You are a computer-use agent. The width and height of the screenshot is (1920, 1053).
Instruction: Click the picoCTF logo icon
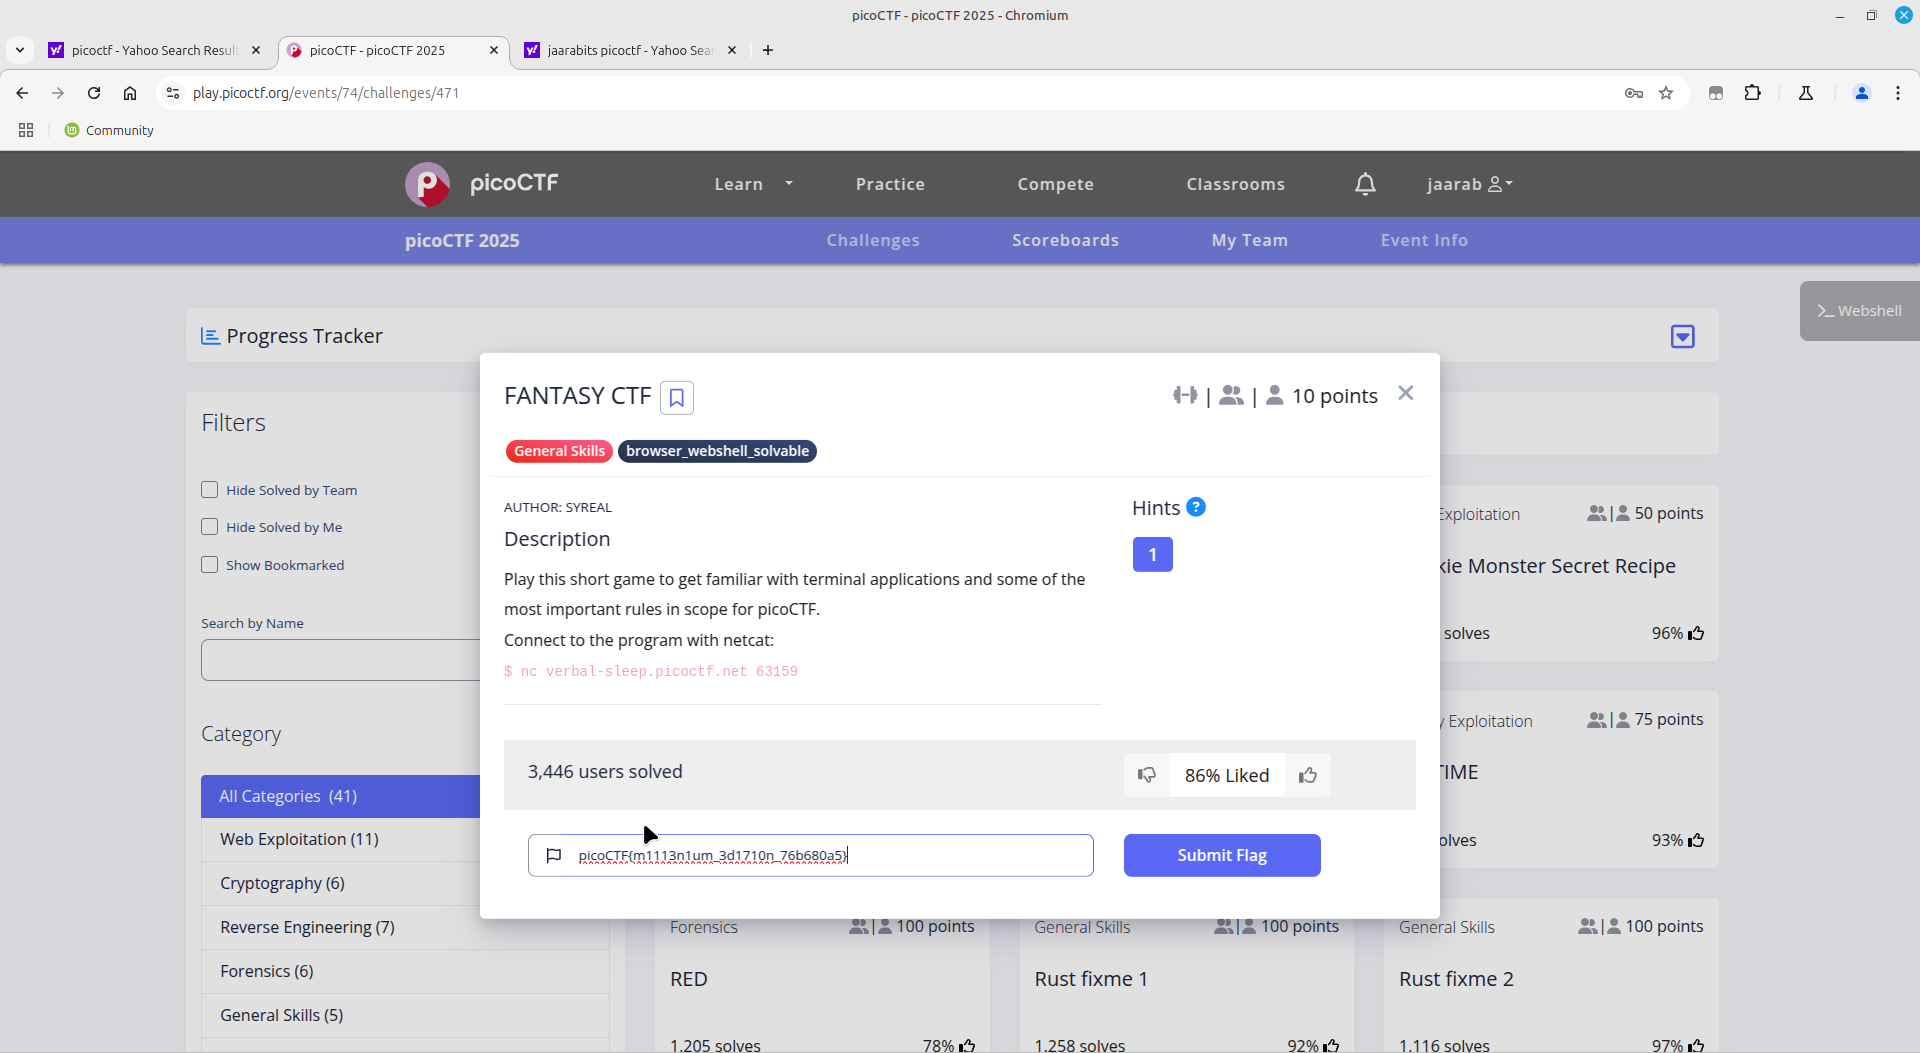coord(428,184)
